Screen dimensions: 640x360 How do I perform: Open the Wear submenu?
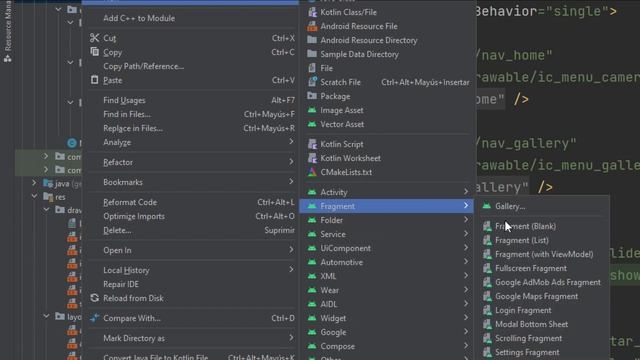(x=387, y=290)
